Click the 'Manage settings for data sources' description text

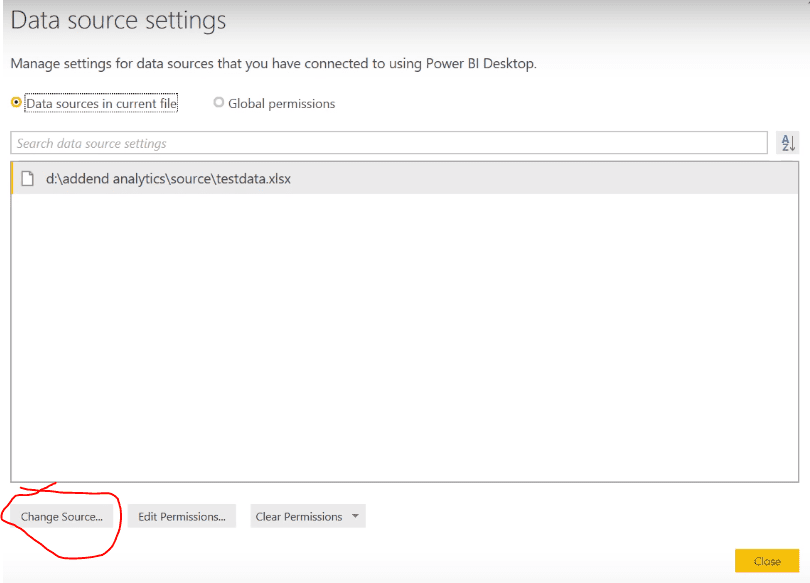click(273, 64)
